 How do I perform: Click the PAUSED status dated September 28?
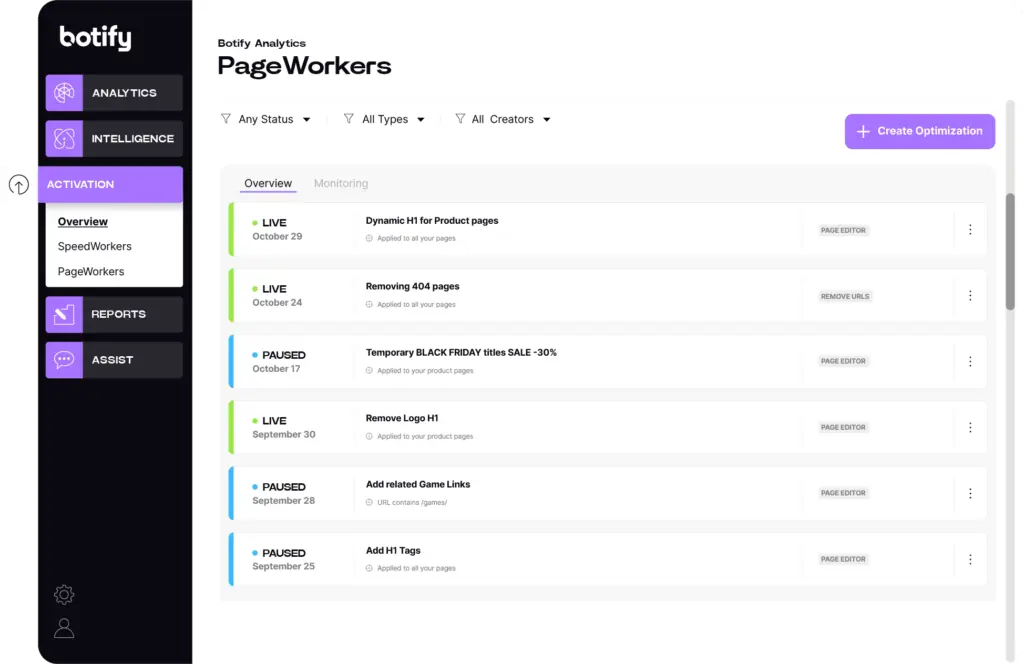coord(279,487)
